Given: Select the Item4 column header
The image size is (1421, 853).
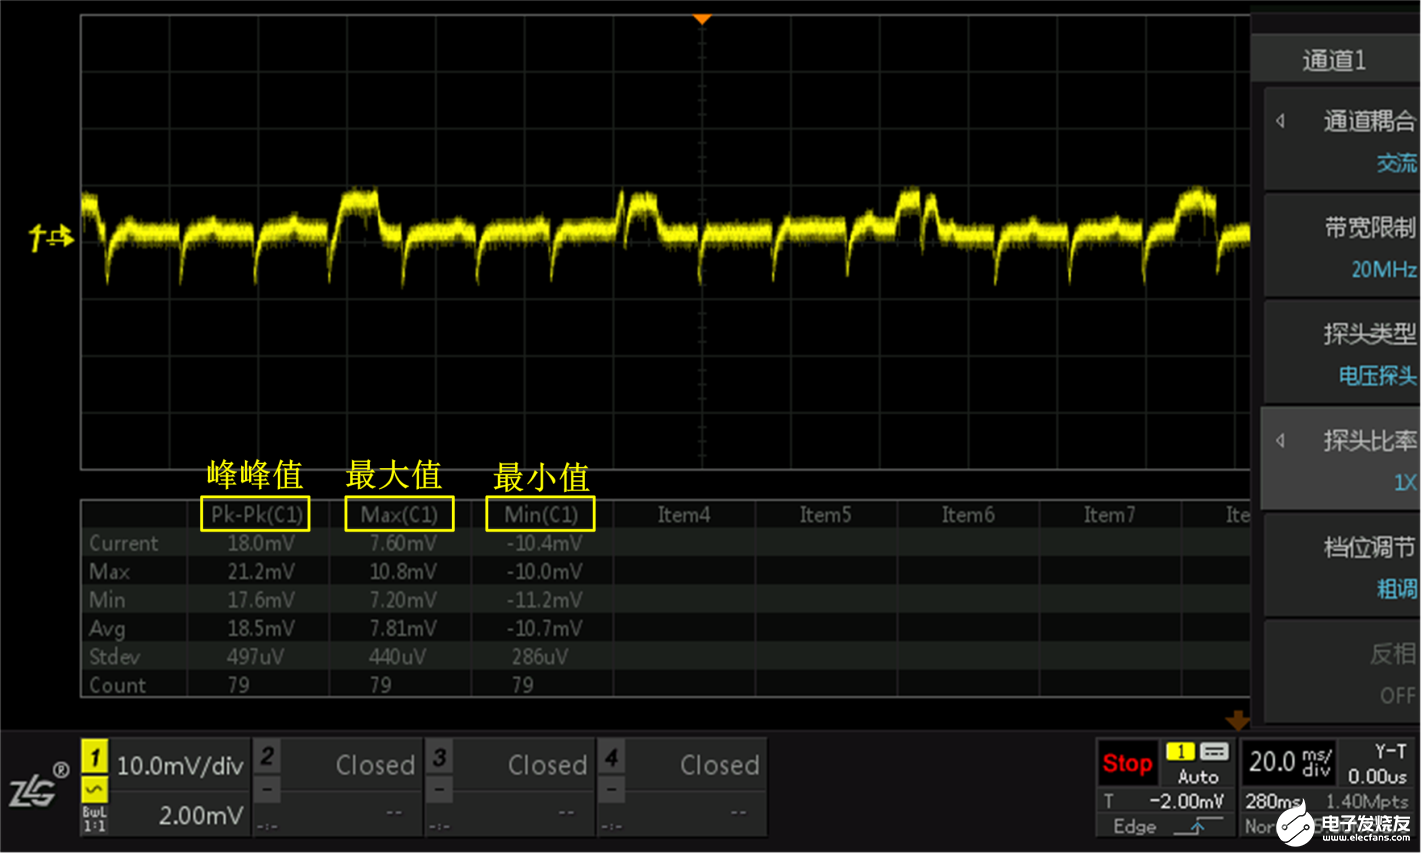Looking at the screenshot, I should [684, 514].
